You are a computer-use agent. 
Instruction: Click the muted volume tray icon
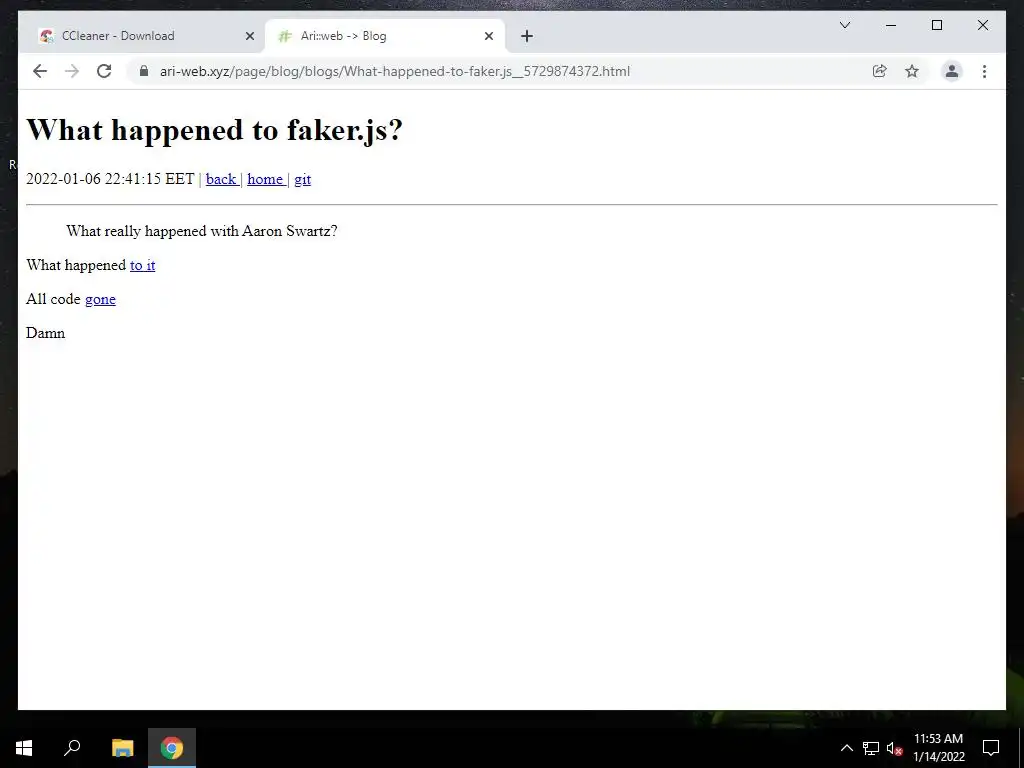tap(894, 748)
